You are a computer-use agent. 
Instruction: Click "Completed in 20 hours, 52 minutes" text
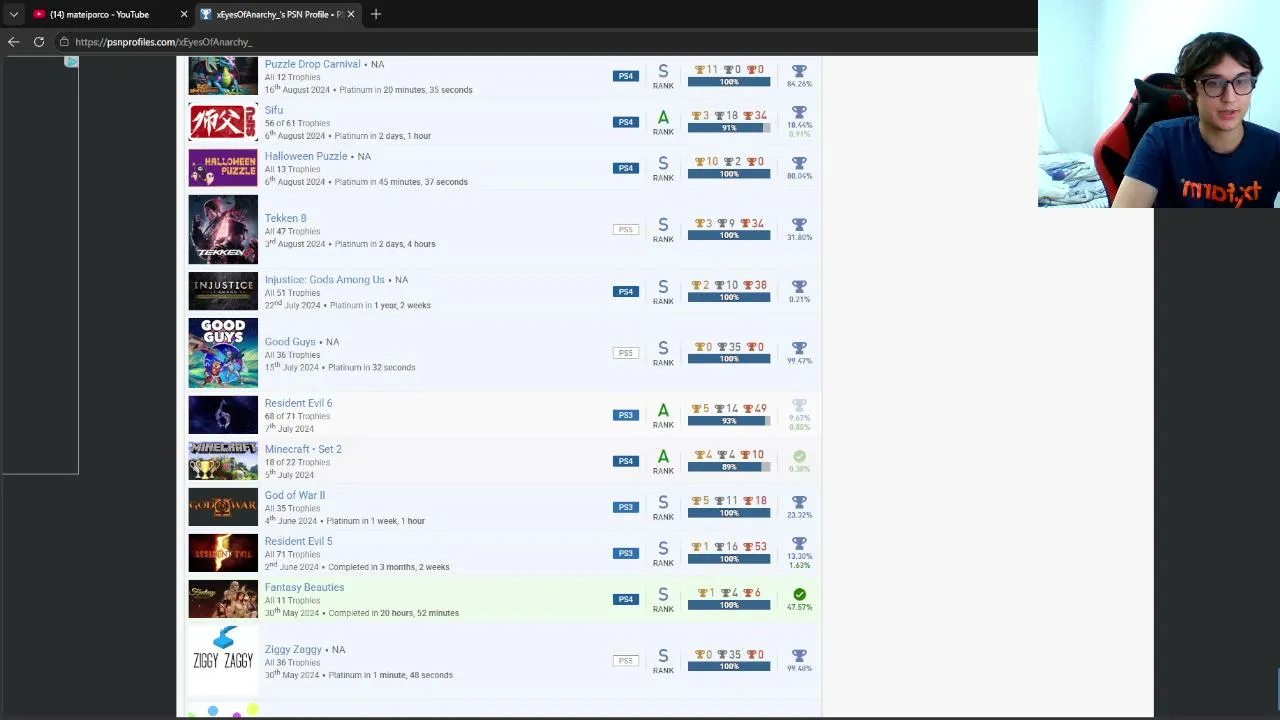tap(394, 613)
